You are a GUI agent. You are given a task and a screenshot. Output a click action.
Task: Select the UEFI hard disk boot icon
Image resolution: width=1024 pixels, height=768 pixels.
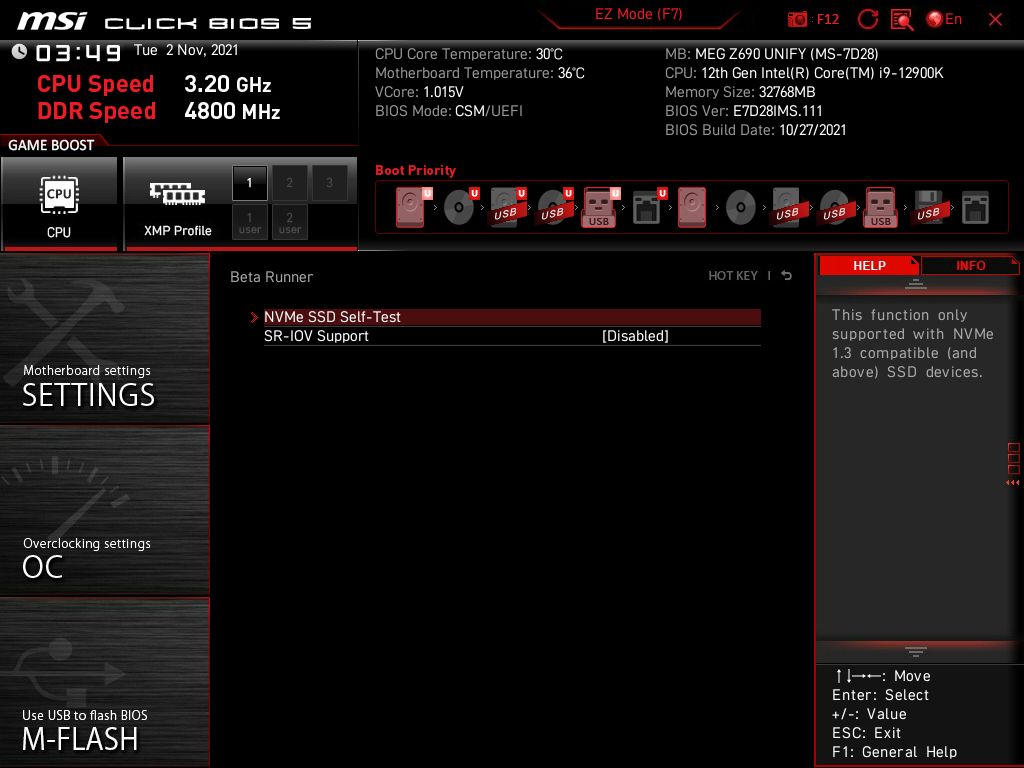pos(413,207)
